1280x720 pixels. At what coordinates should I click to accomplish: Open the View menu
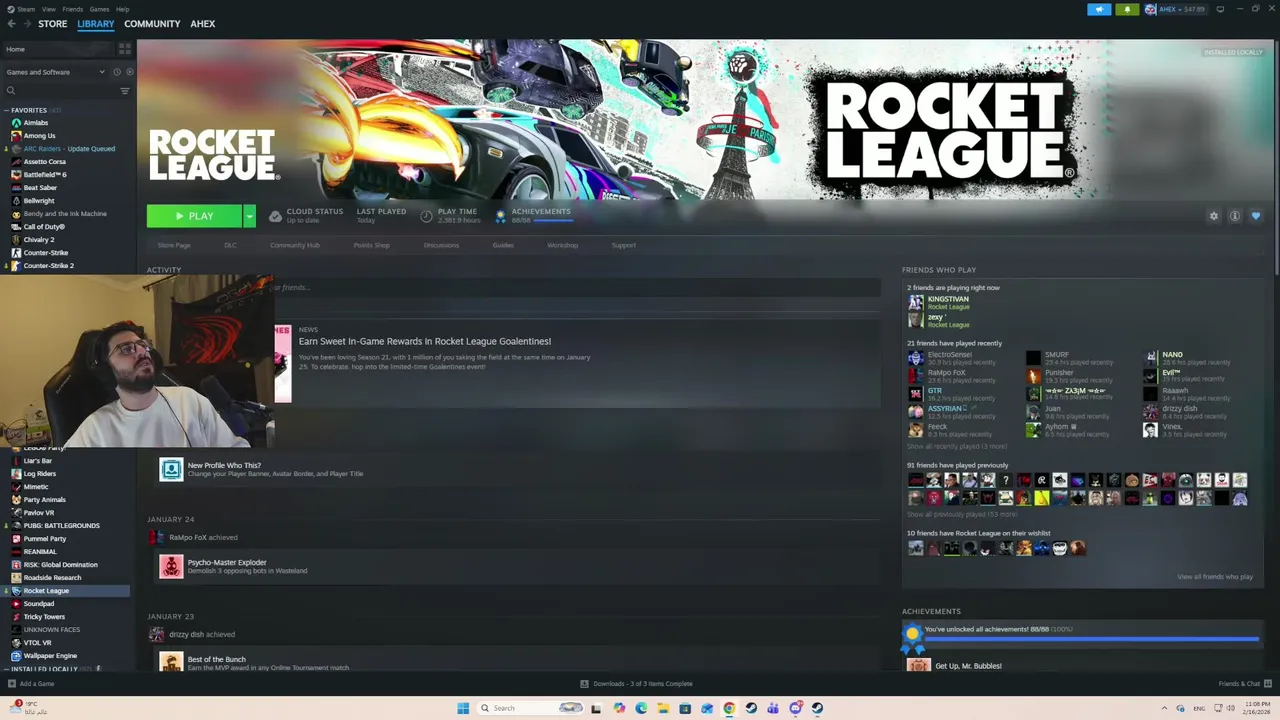click(x=49, y=9)
